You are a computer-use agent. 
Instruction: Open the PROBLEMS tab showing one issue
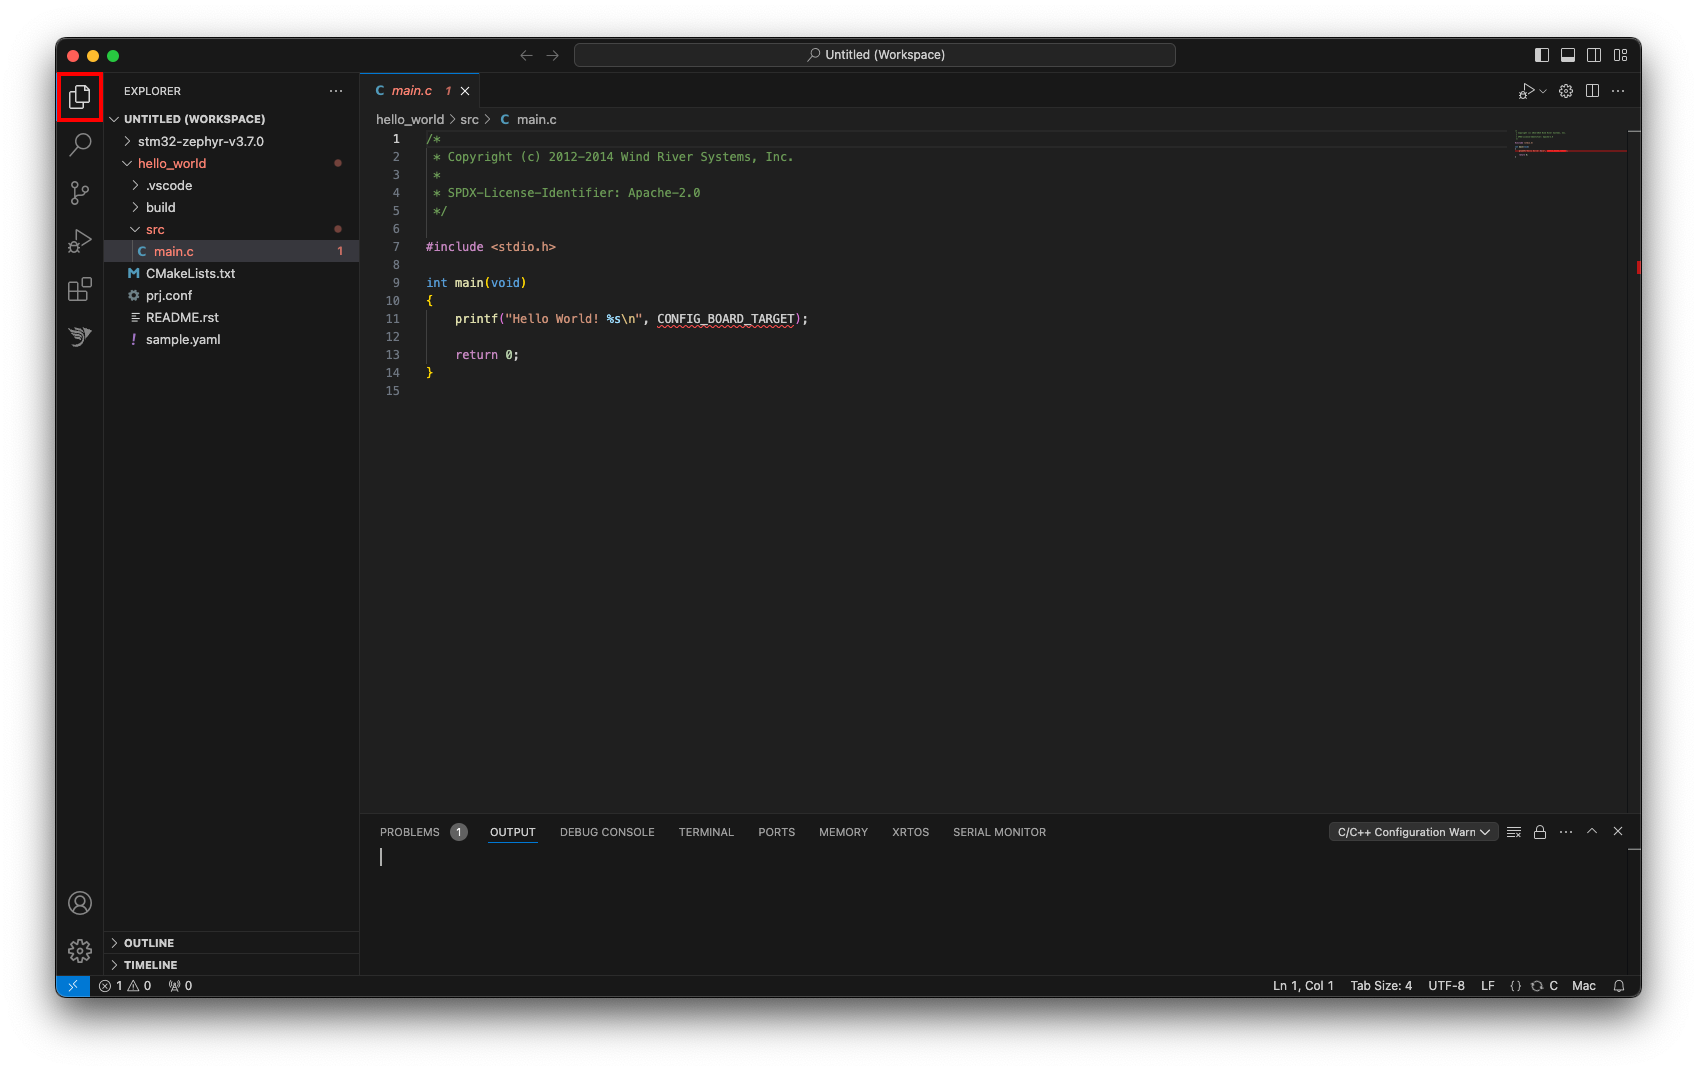point(410,831)
